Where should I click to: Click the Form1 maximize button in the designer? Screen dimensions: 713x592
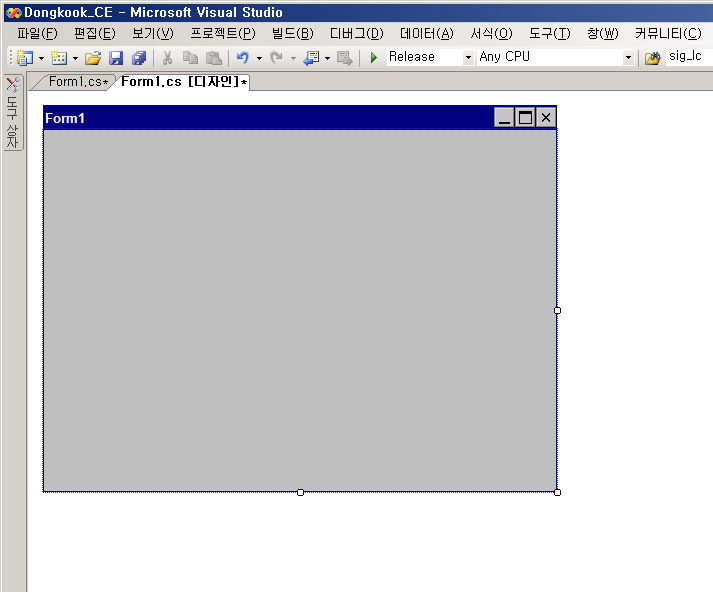click(x=525, y=118)
